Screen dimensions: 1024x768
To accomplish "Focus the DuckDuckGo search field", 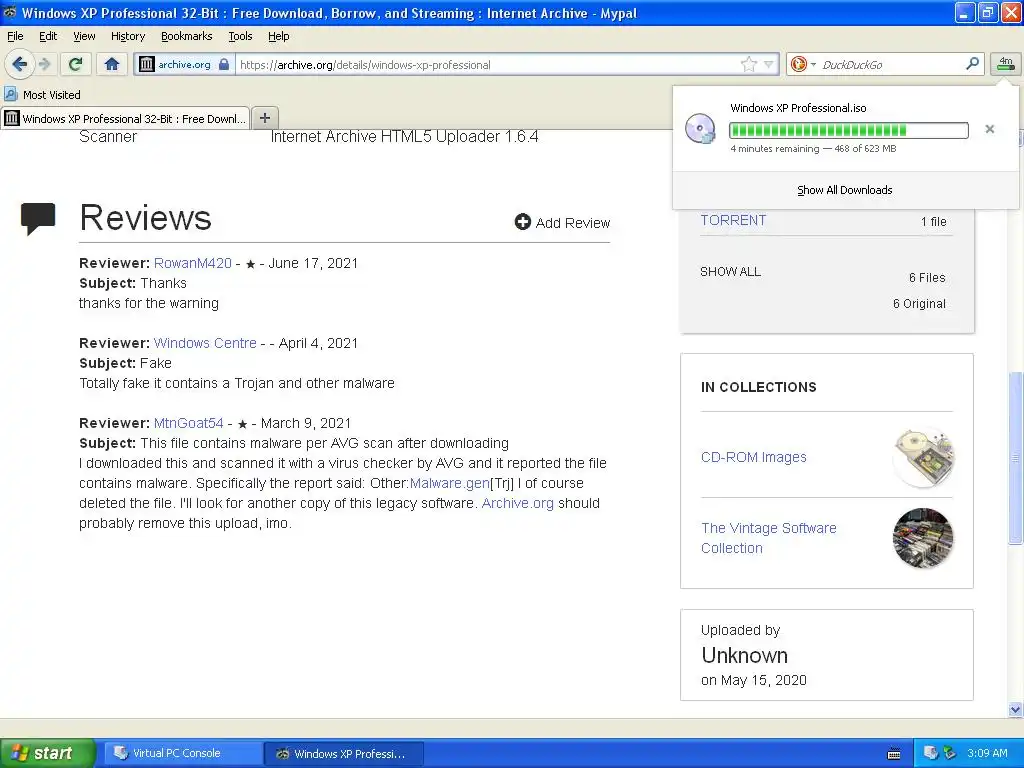I will (x=891, y=65).
